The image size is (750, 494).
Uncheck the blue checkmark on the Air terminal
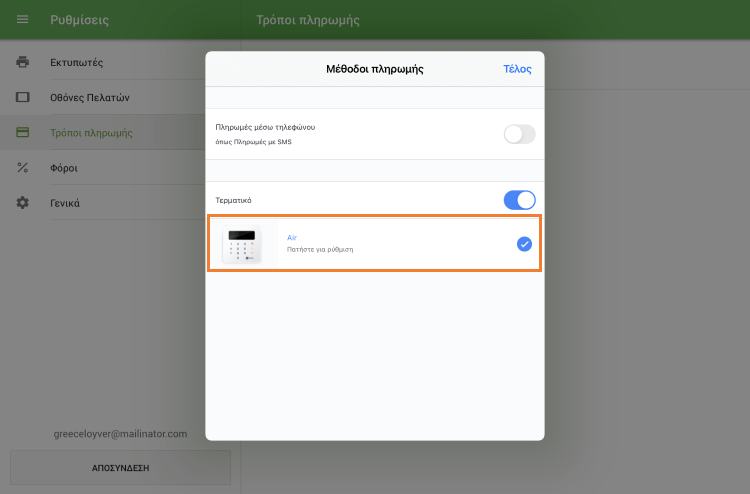(524, 244)
